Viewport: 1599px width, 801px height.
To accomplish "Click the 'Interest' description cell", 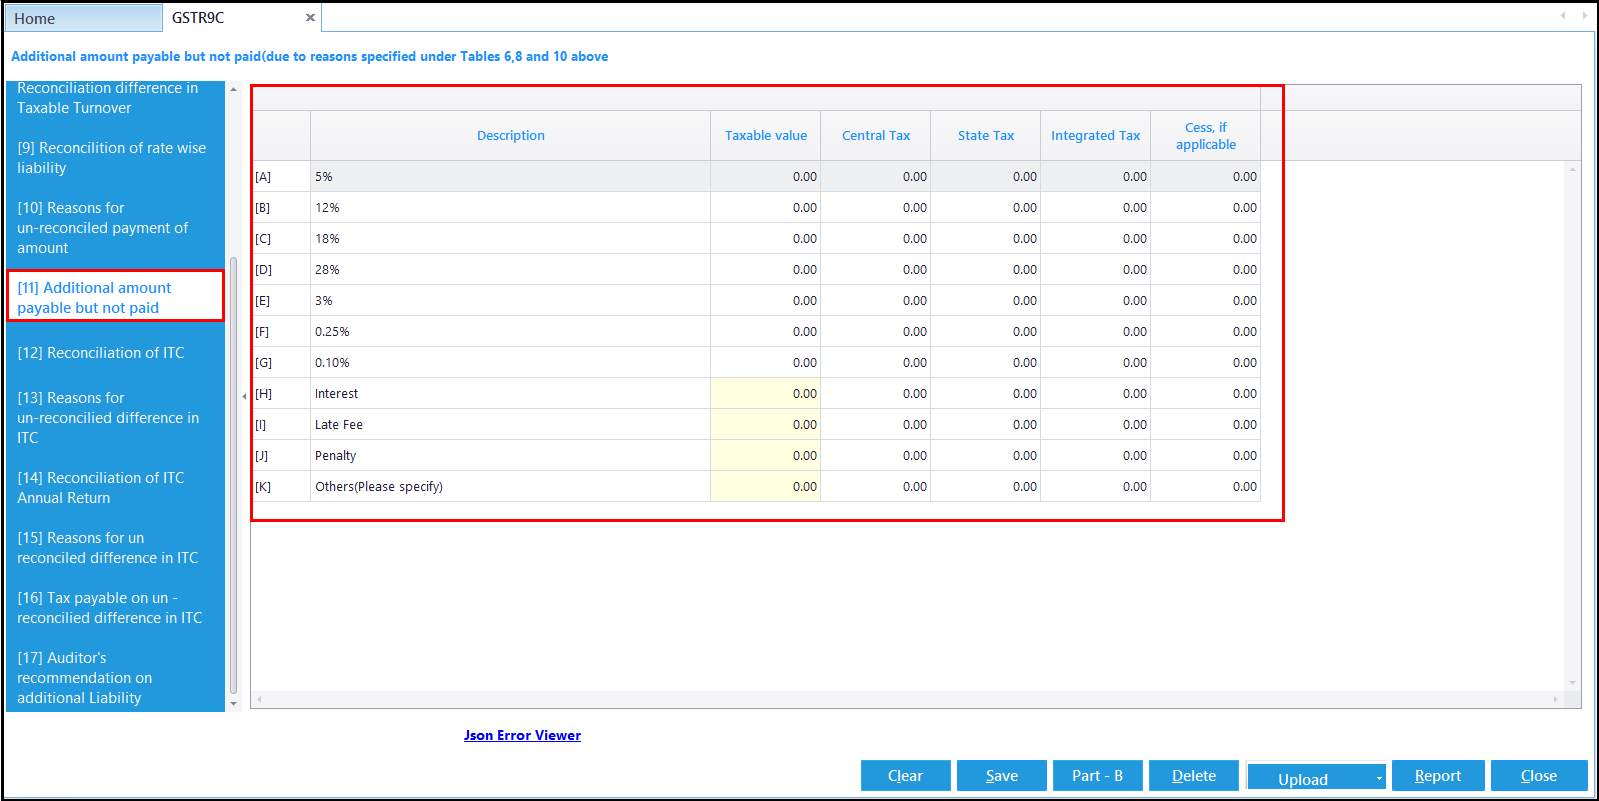I will pos(510,393).
